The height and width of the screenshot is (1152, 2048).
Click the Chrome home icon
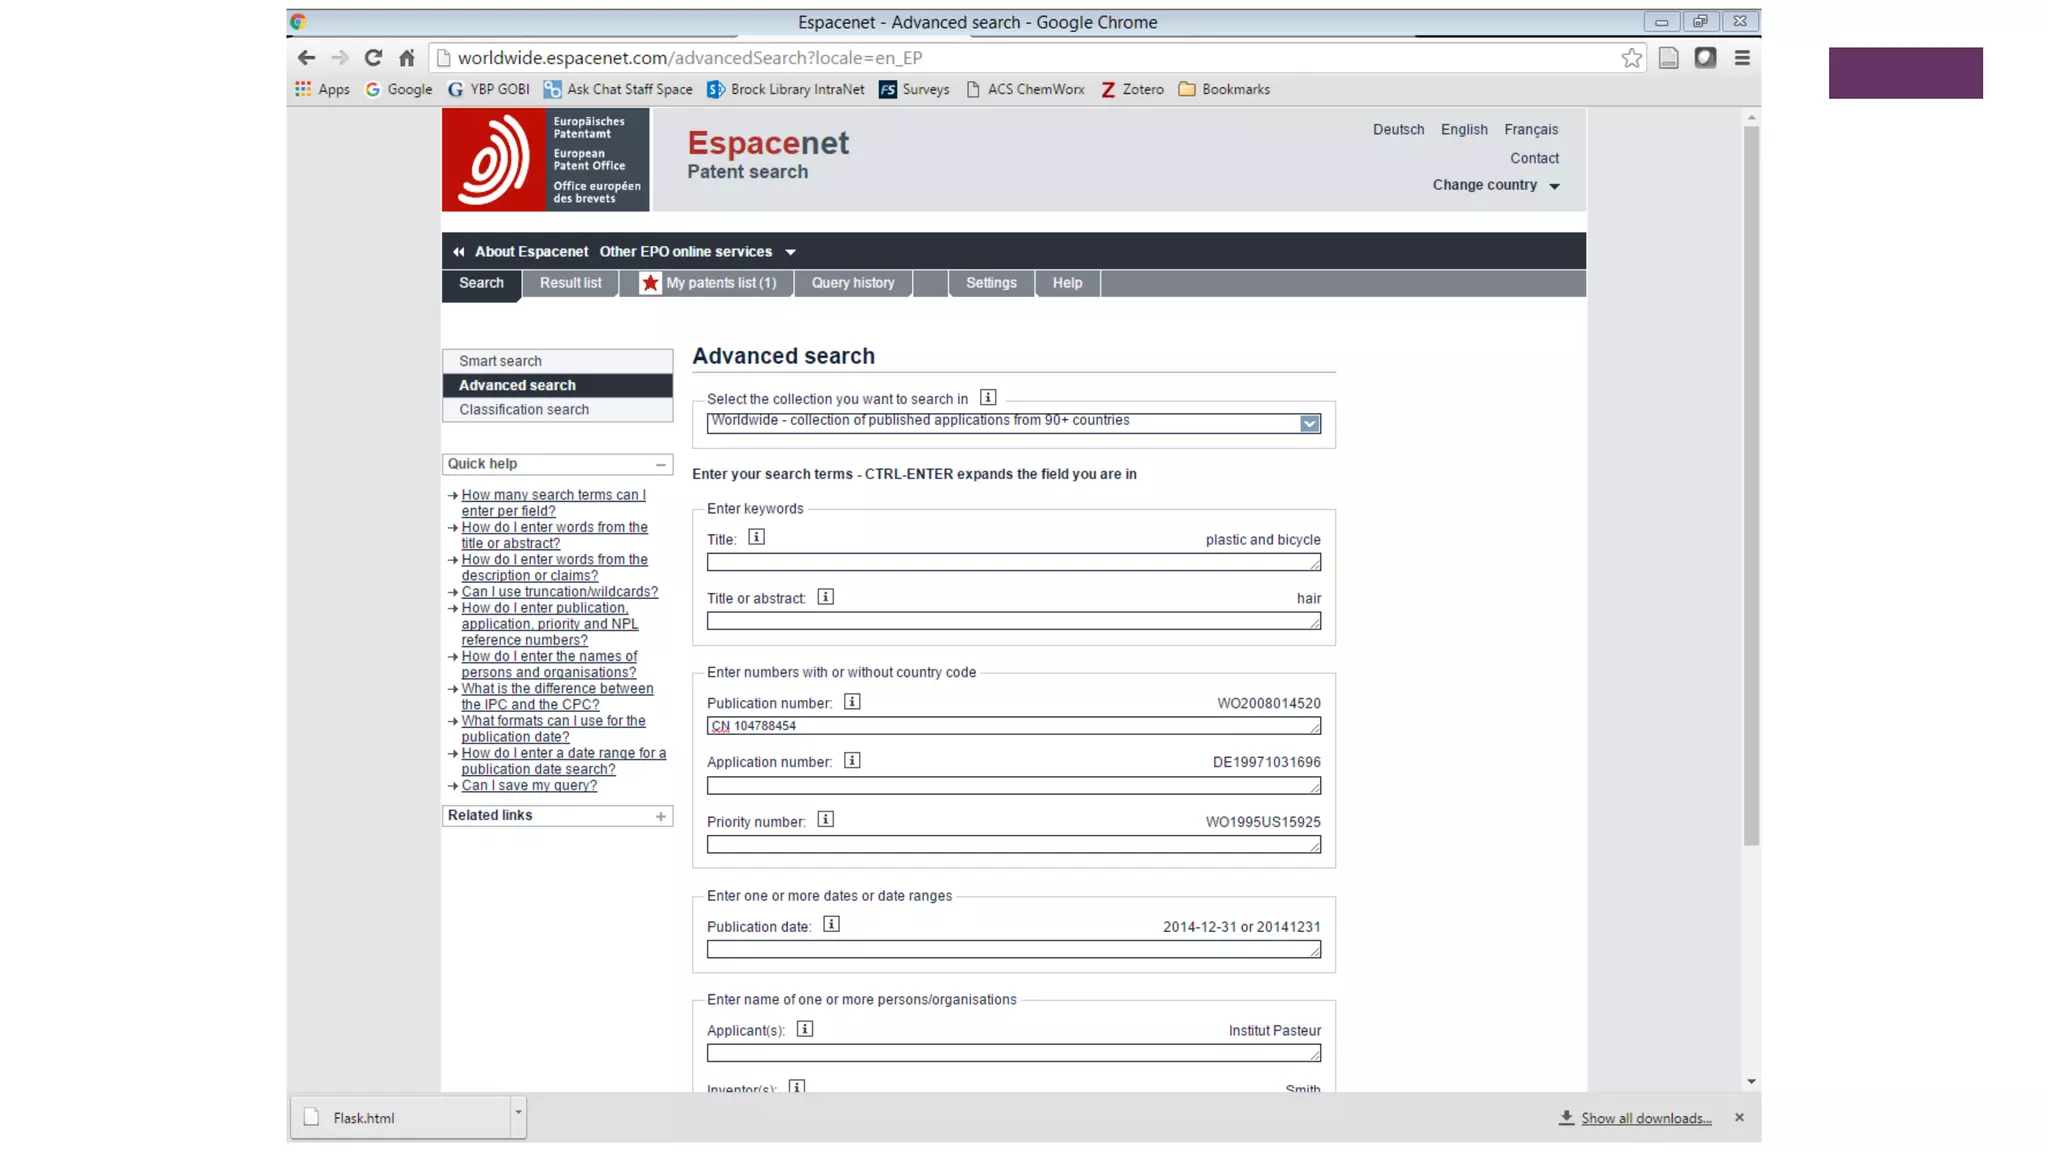(406, 58)
